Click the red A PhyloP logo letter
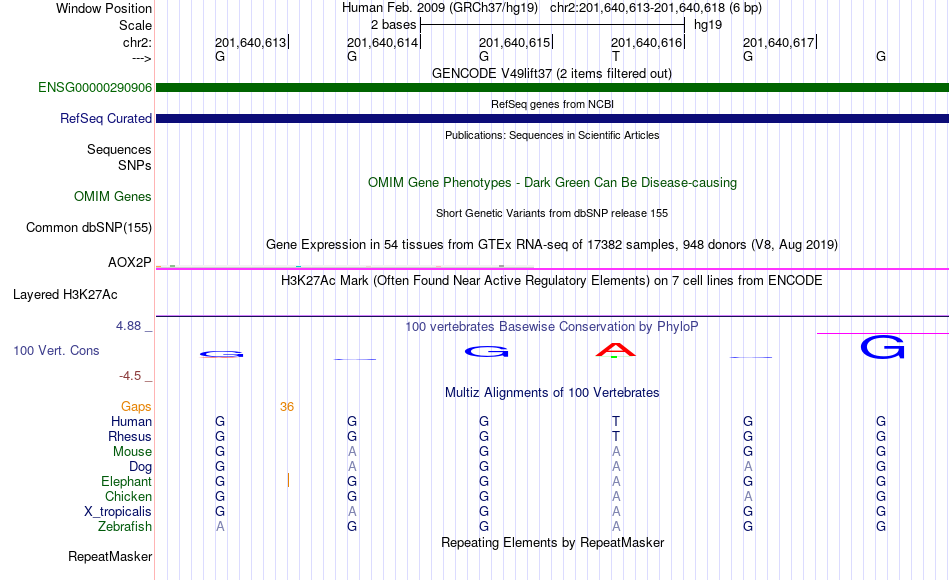 pos(616,350)
